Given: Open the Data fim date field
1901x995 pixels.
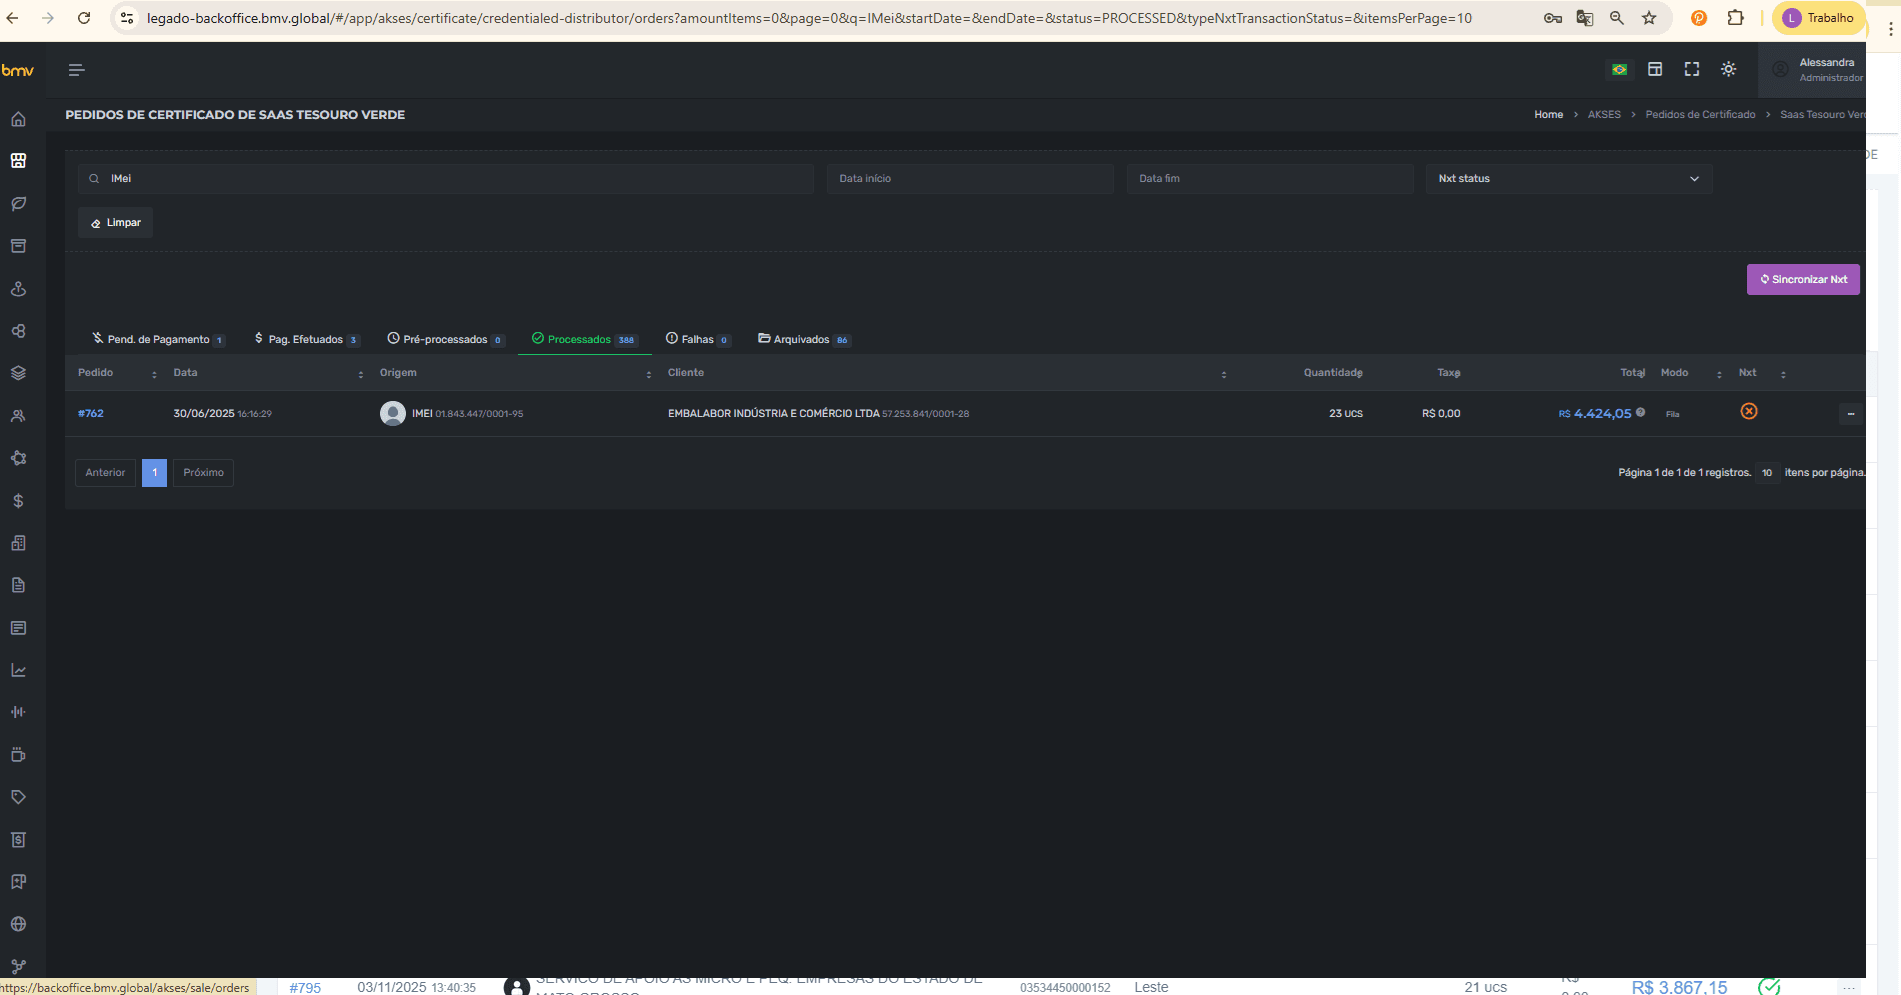Looking at the screenshot, I should [x=1270, y=179].
